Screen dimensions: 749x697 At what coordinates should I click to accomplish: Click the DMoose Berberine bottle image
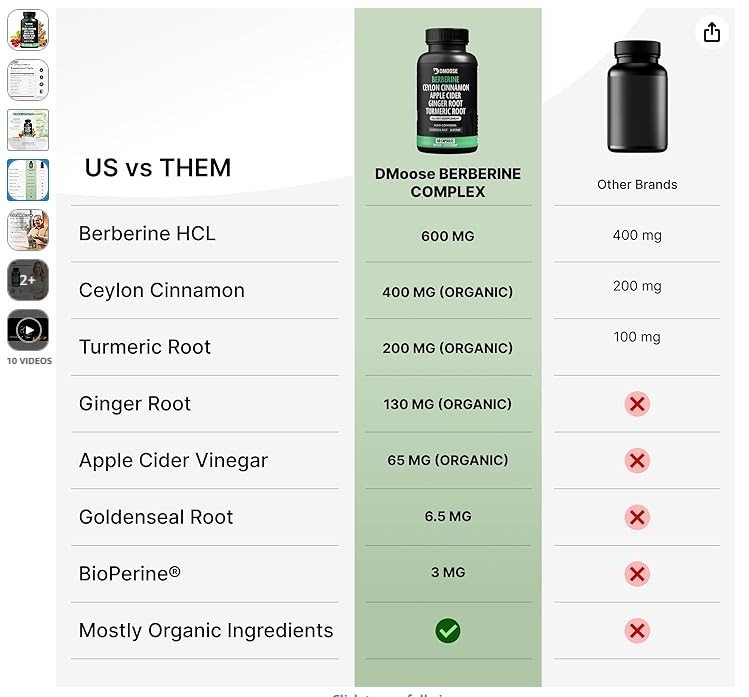447,90
